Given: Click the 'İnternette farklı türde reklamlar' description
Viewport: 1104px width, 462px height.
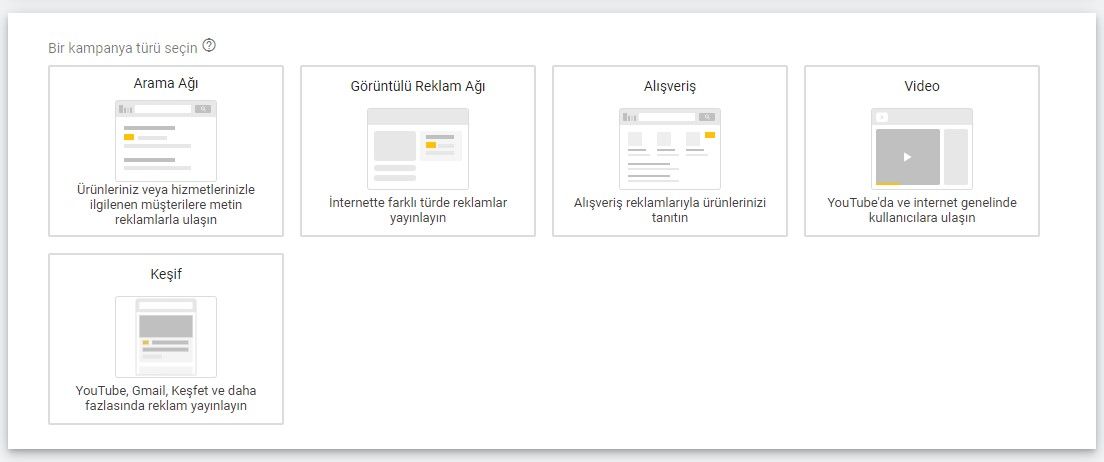Looking at the screenshot, I should 418,210.
